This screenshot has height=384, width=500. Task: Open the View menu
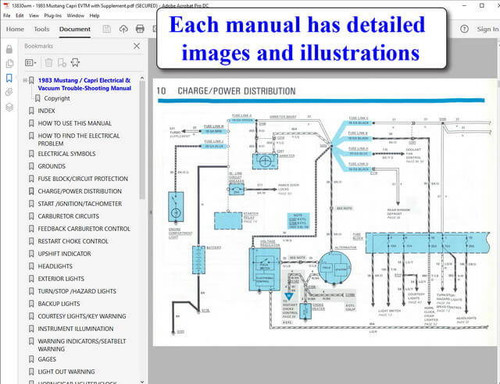coord(34,15)
